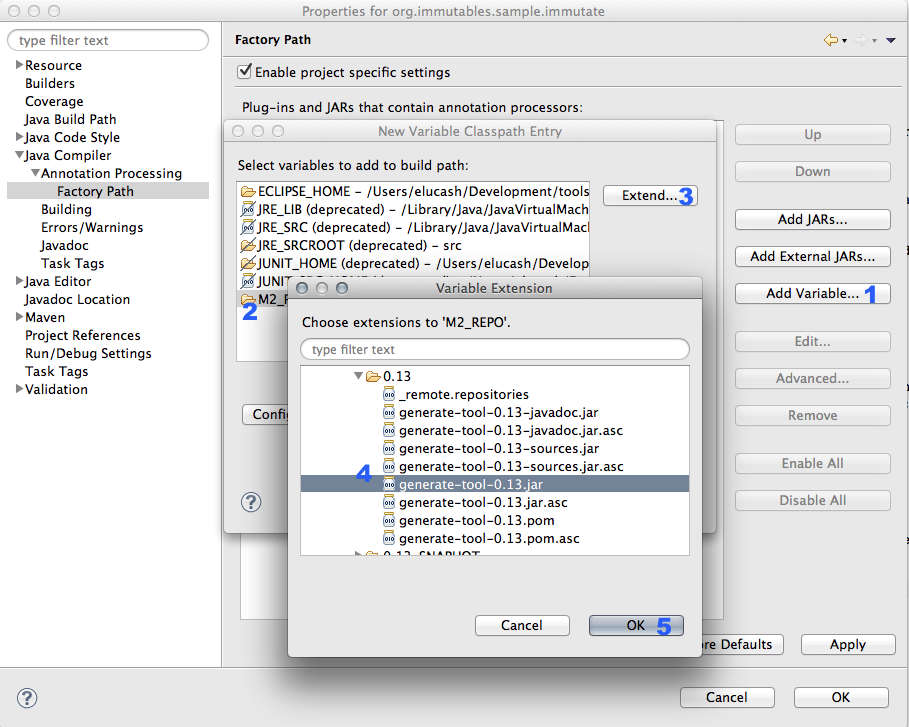
Task: Click the Advanced... button
Action: click(812, 378)
